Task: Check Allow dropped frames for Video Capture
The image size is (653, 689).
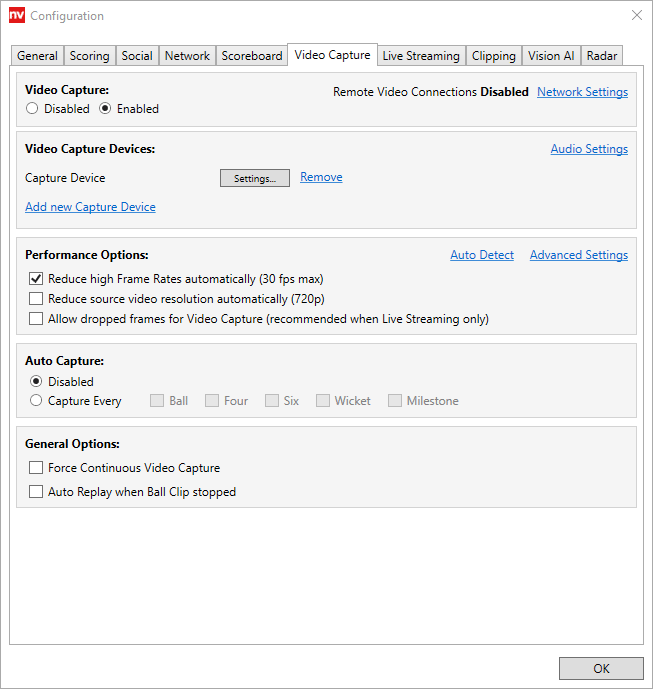Action: pyautogui.click(x=37, y=319)
